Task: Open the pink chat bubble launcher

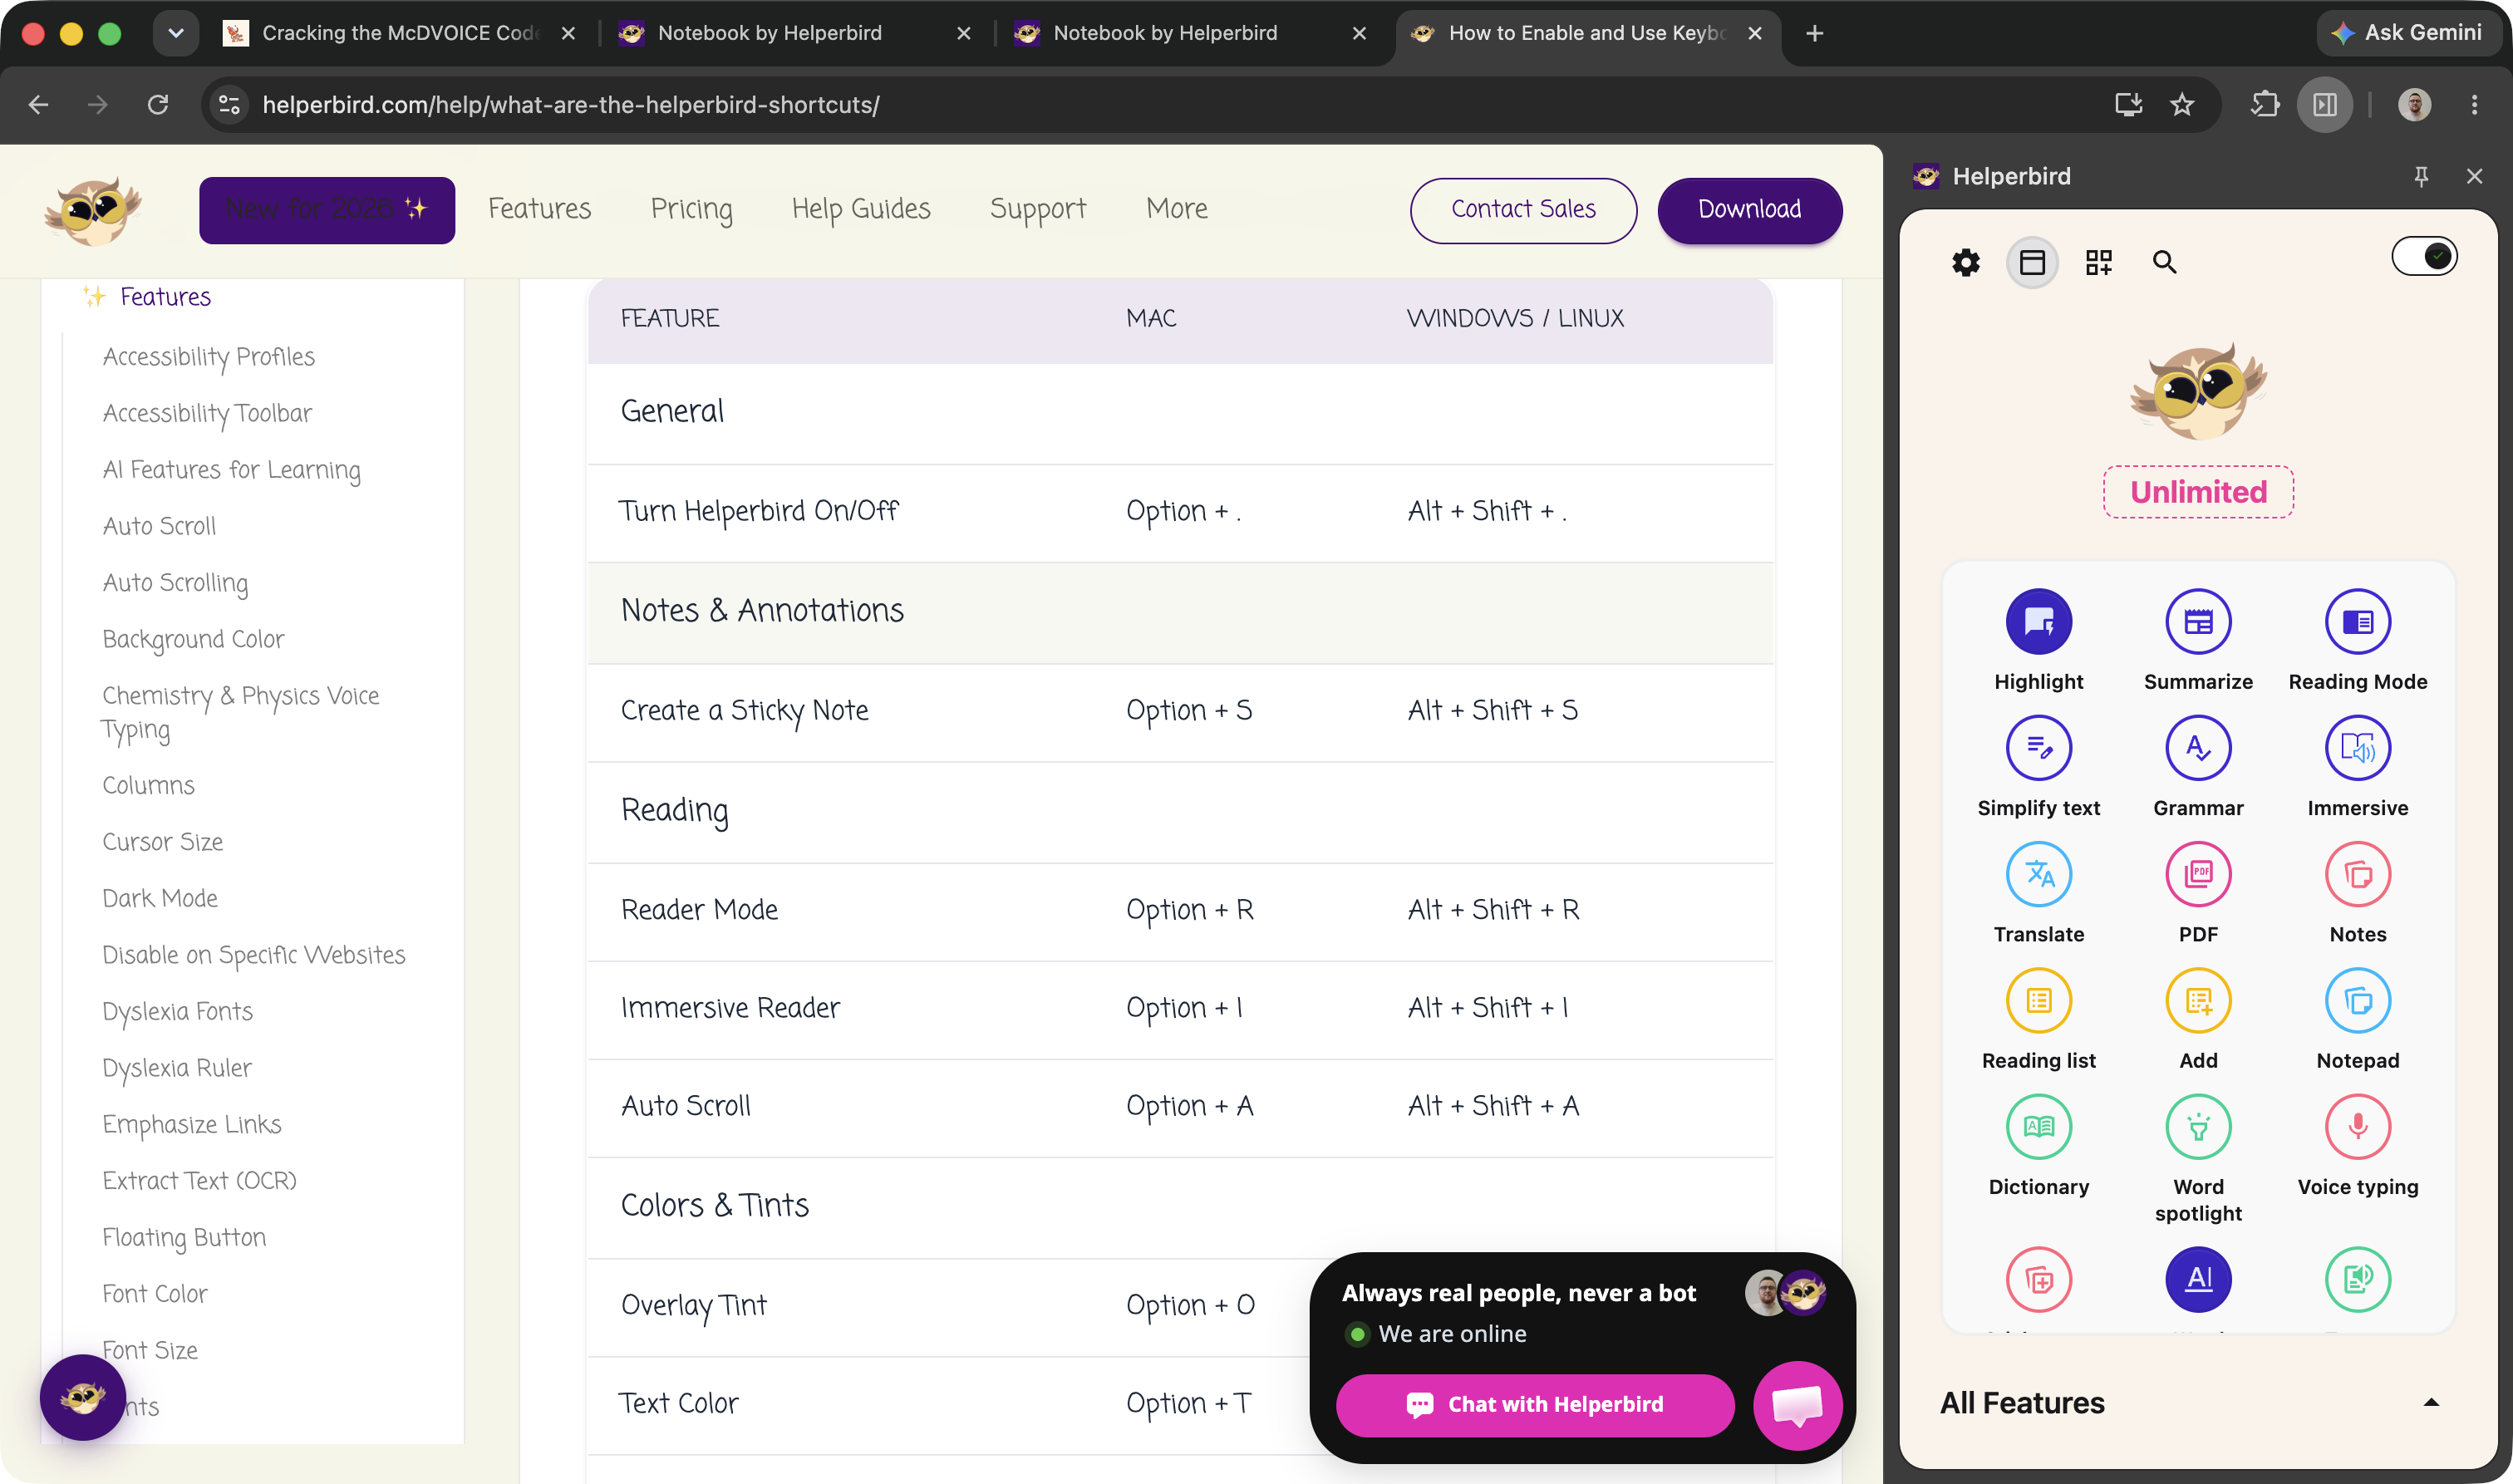Action: click(x=1797, y=1405)
